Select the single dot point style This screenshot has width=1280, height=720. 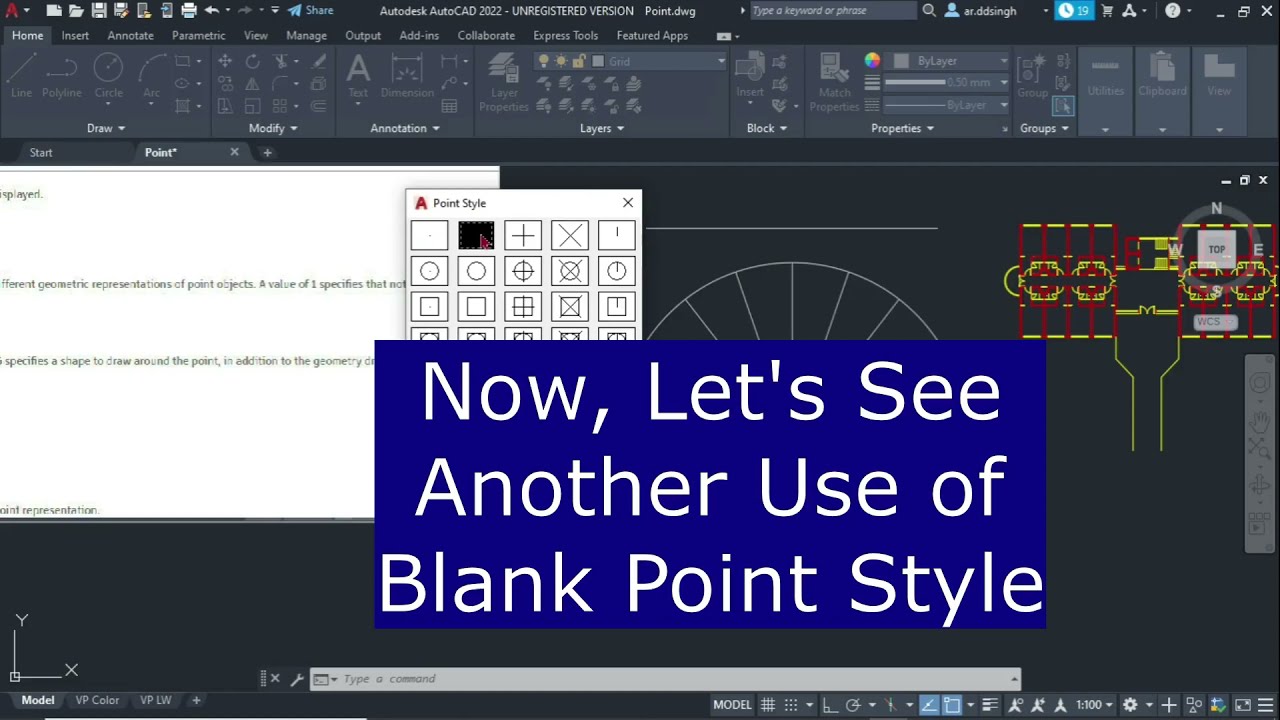point(429,235)
